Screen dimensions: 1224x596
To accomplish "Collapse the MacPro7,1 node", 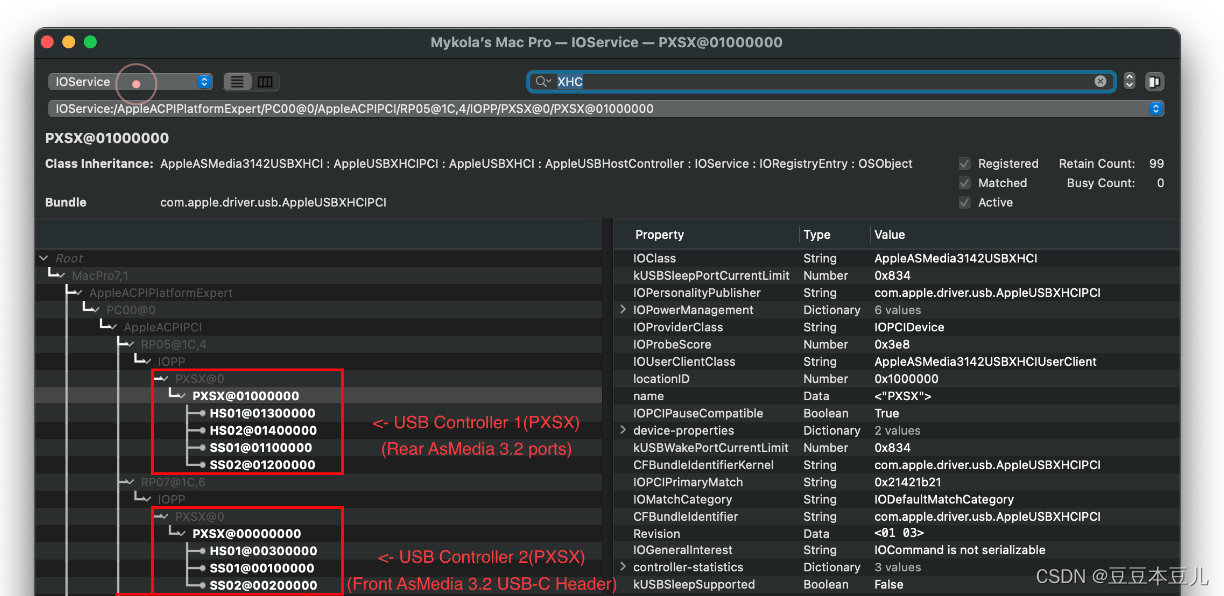I will [x=63, y=276].
